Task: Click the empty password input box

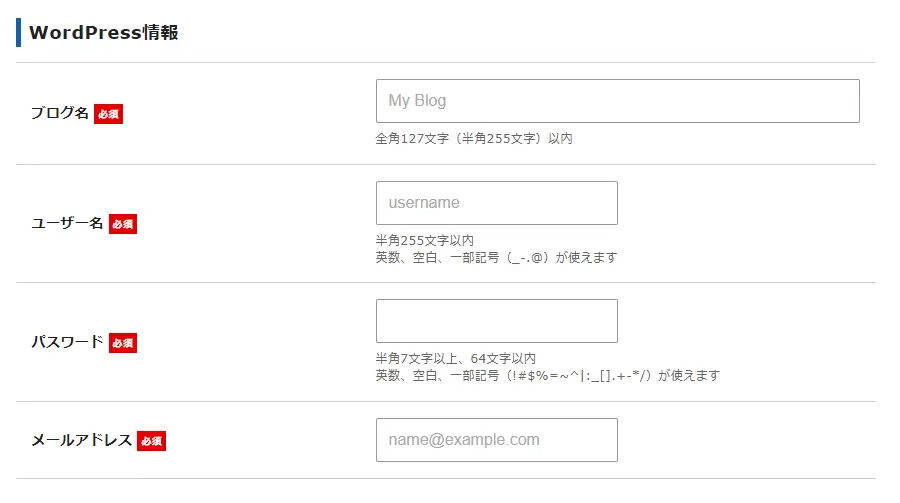Action: point(496,321)
